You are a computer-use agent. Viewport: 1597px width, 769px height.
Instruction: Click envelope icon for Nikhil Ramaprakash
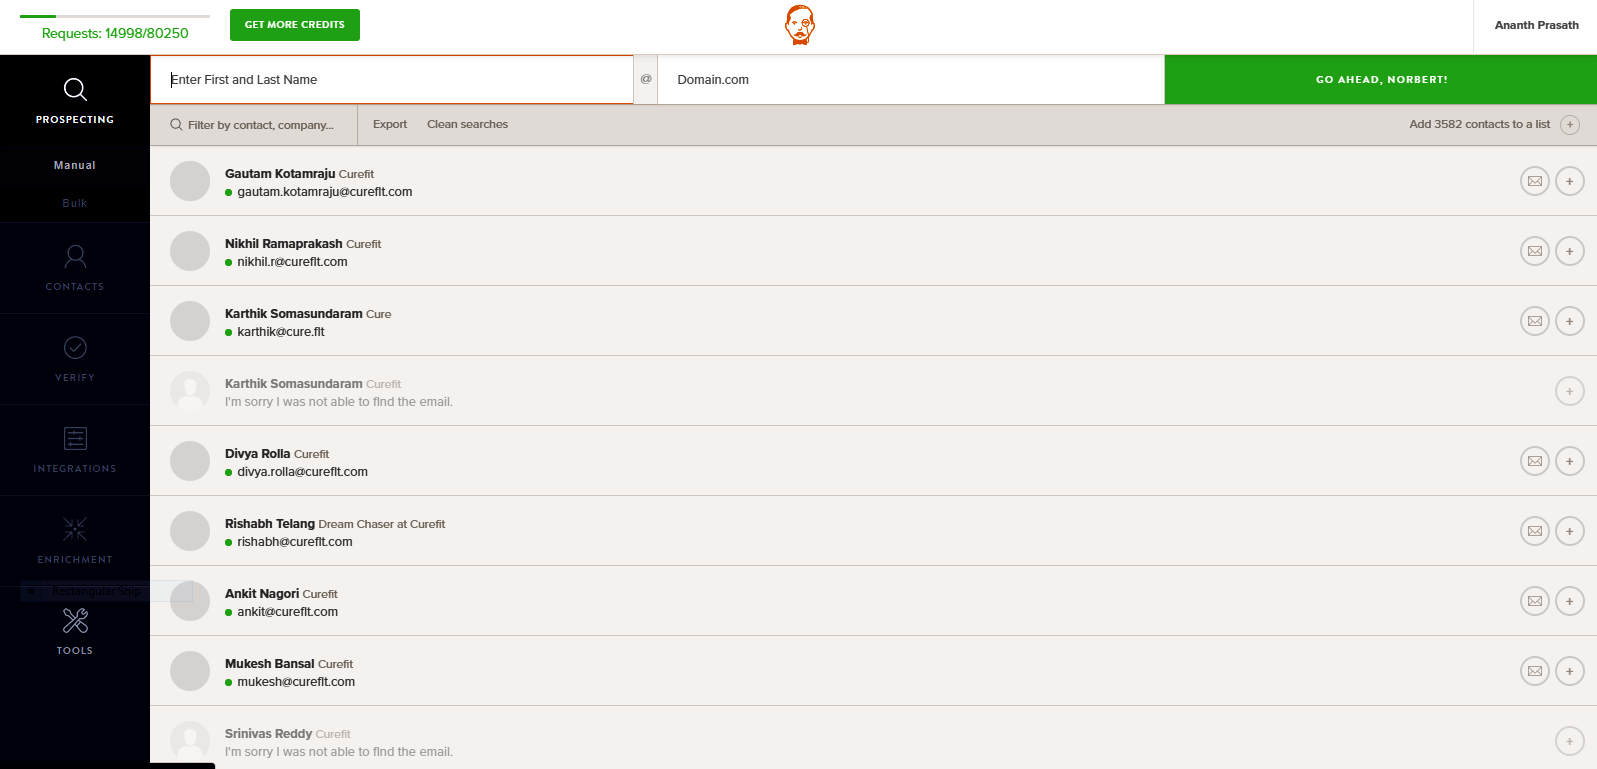(x=1535, y=251)
